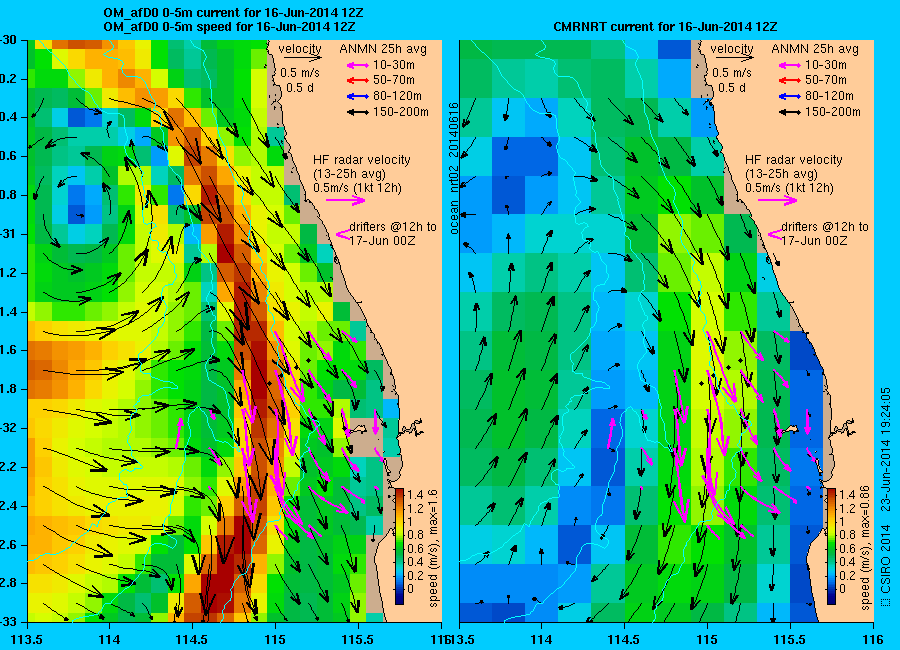Click the title 'OM_afD0 0-5m speed for 16-Jun-2014 12Z'
The image size is (900, 650).
coord(229,26)
